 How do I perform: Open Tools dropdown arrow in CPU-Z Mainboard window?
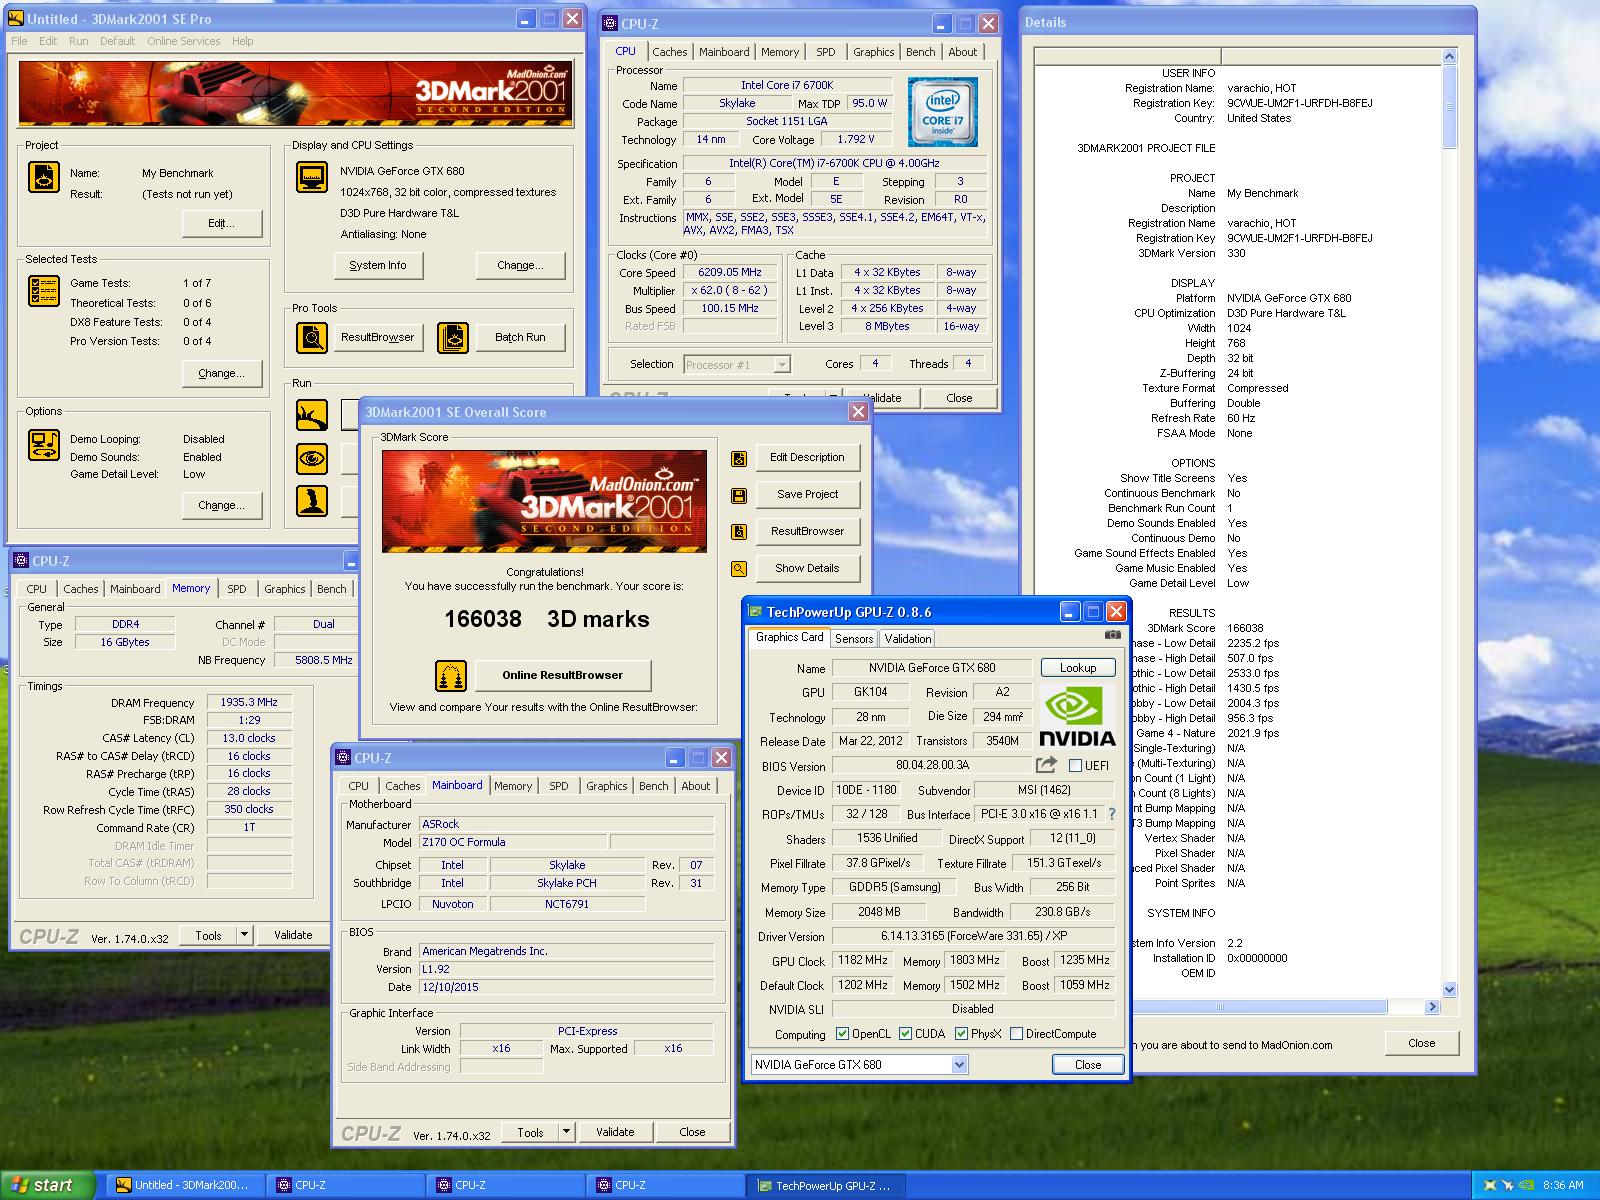(x=566, y=1132)
